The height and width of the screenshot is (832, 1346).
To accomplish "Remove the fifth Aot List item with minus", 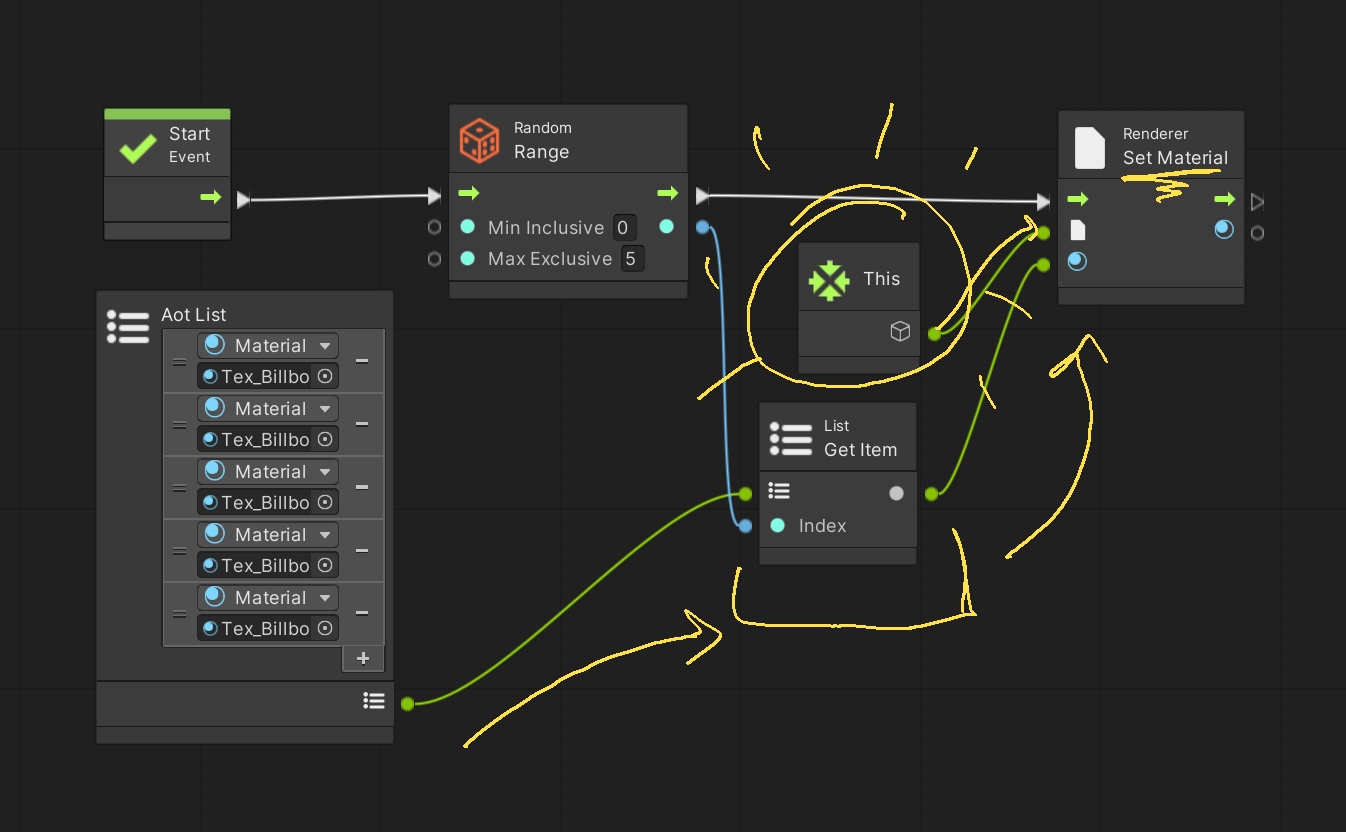I will 361,613.
